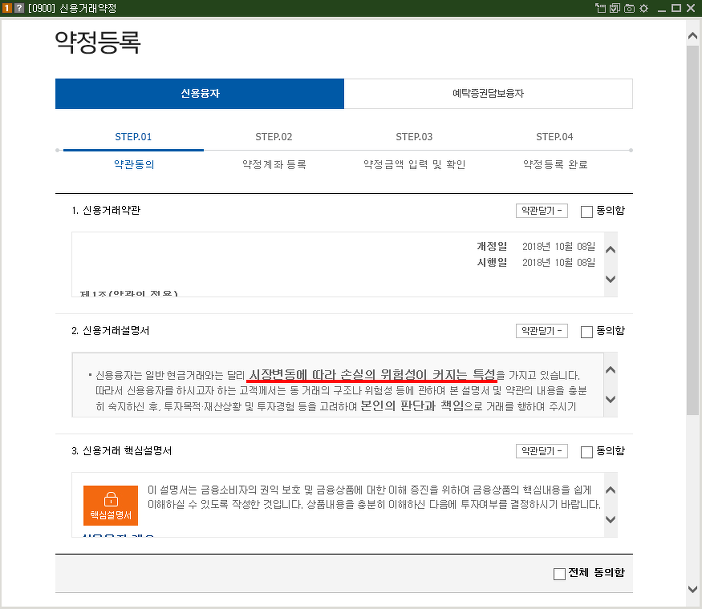Screen dimensions: 702x609
Task: Click underlined text 시장변동에 따라 손실의 위험성이 커지는 특성
Action: pyautogui.click(x=372, y=375)
